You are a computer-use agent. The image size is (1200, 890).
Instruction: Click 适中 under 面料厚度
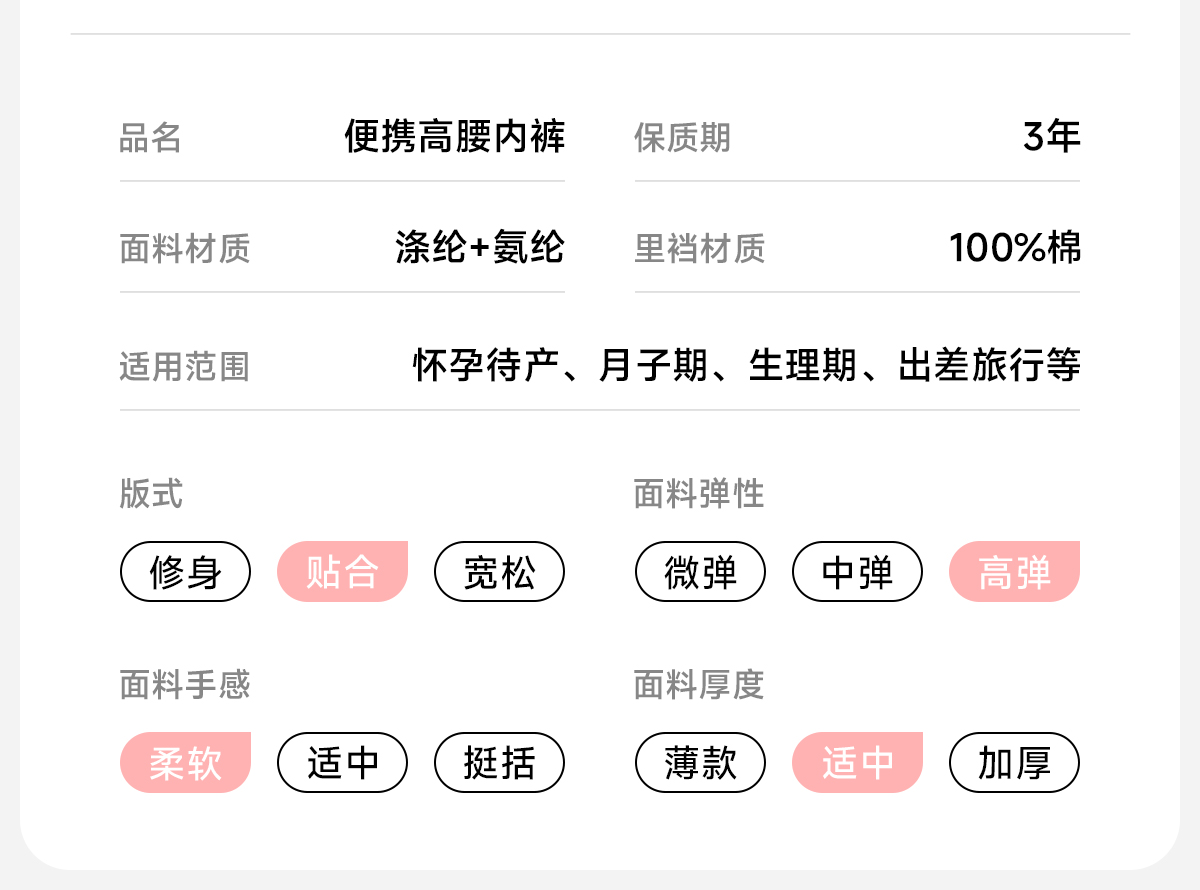(x=857, y=763)
